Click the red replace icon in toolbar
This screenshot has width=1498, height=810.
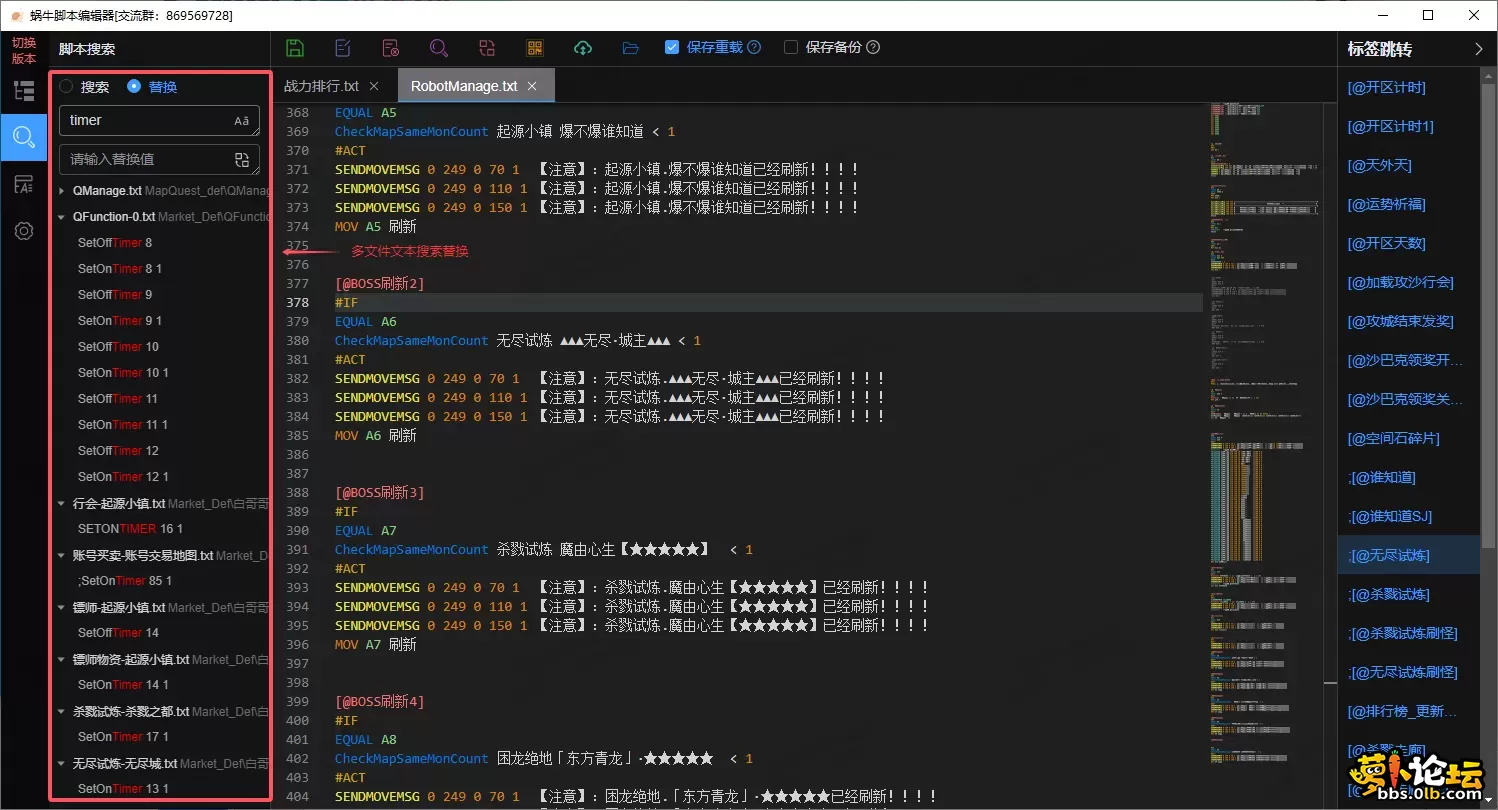click(x=487, y=48)
